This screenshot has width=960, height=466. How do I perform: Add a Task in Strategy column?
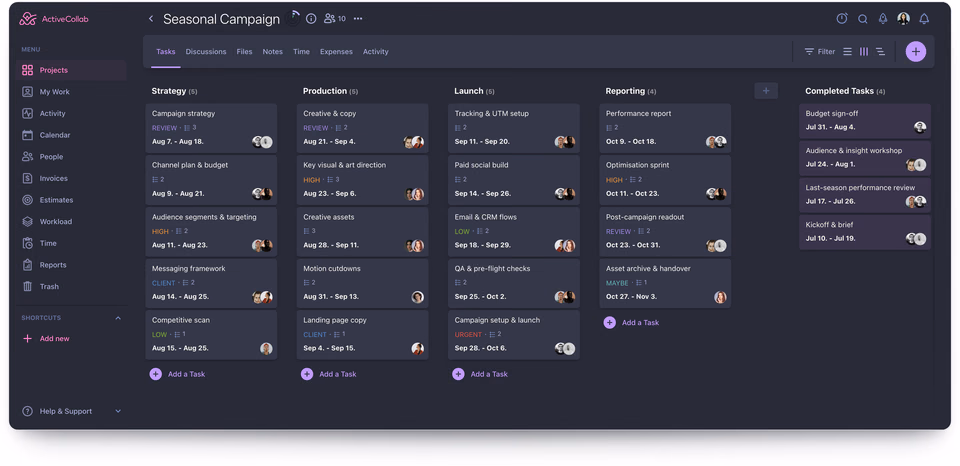pyautogui.click(x=178, y=374)
